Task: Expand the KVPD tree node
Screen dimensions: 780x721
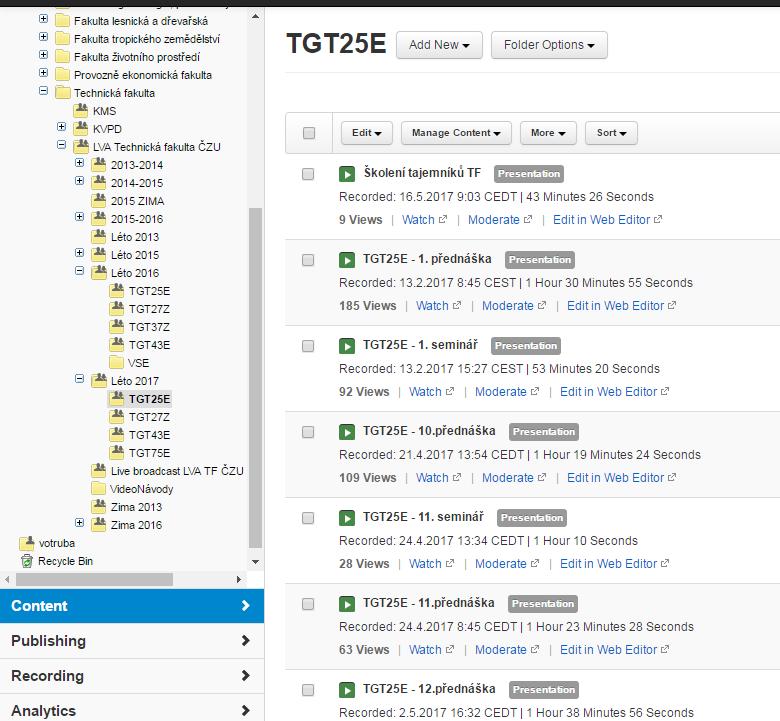Action: (61, 126)
